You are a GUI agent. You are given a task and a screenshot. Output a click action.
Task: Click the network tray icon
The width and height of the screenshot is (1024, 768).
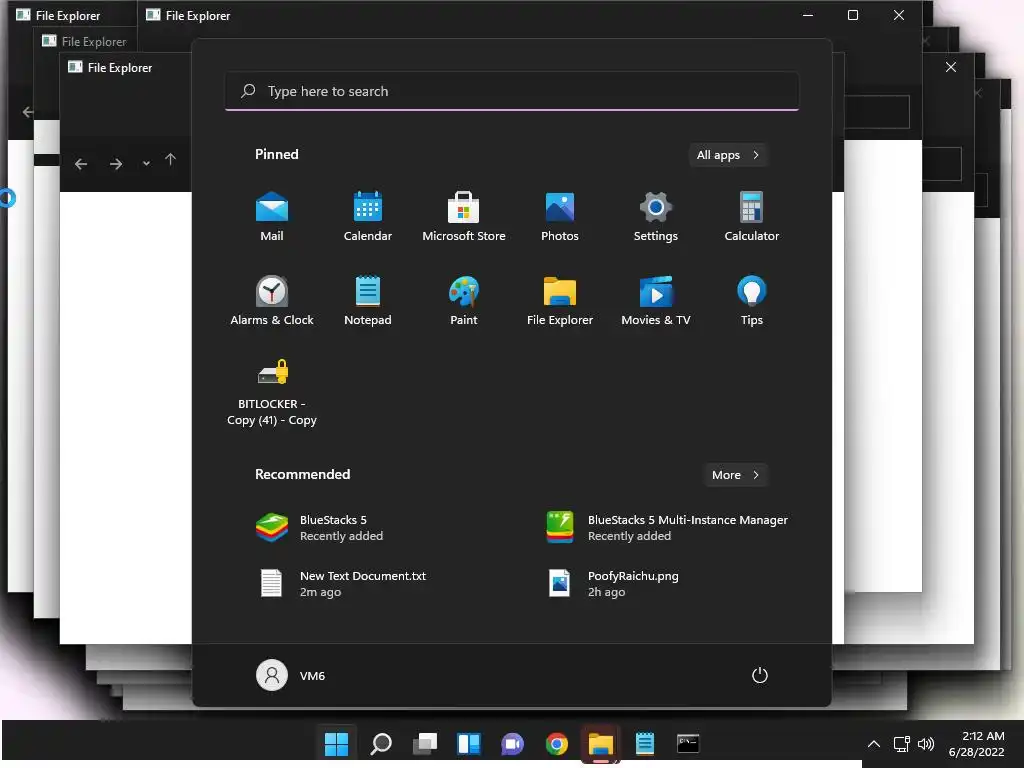pos(902,743)
